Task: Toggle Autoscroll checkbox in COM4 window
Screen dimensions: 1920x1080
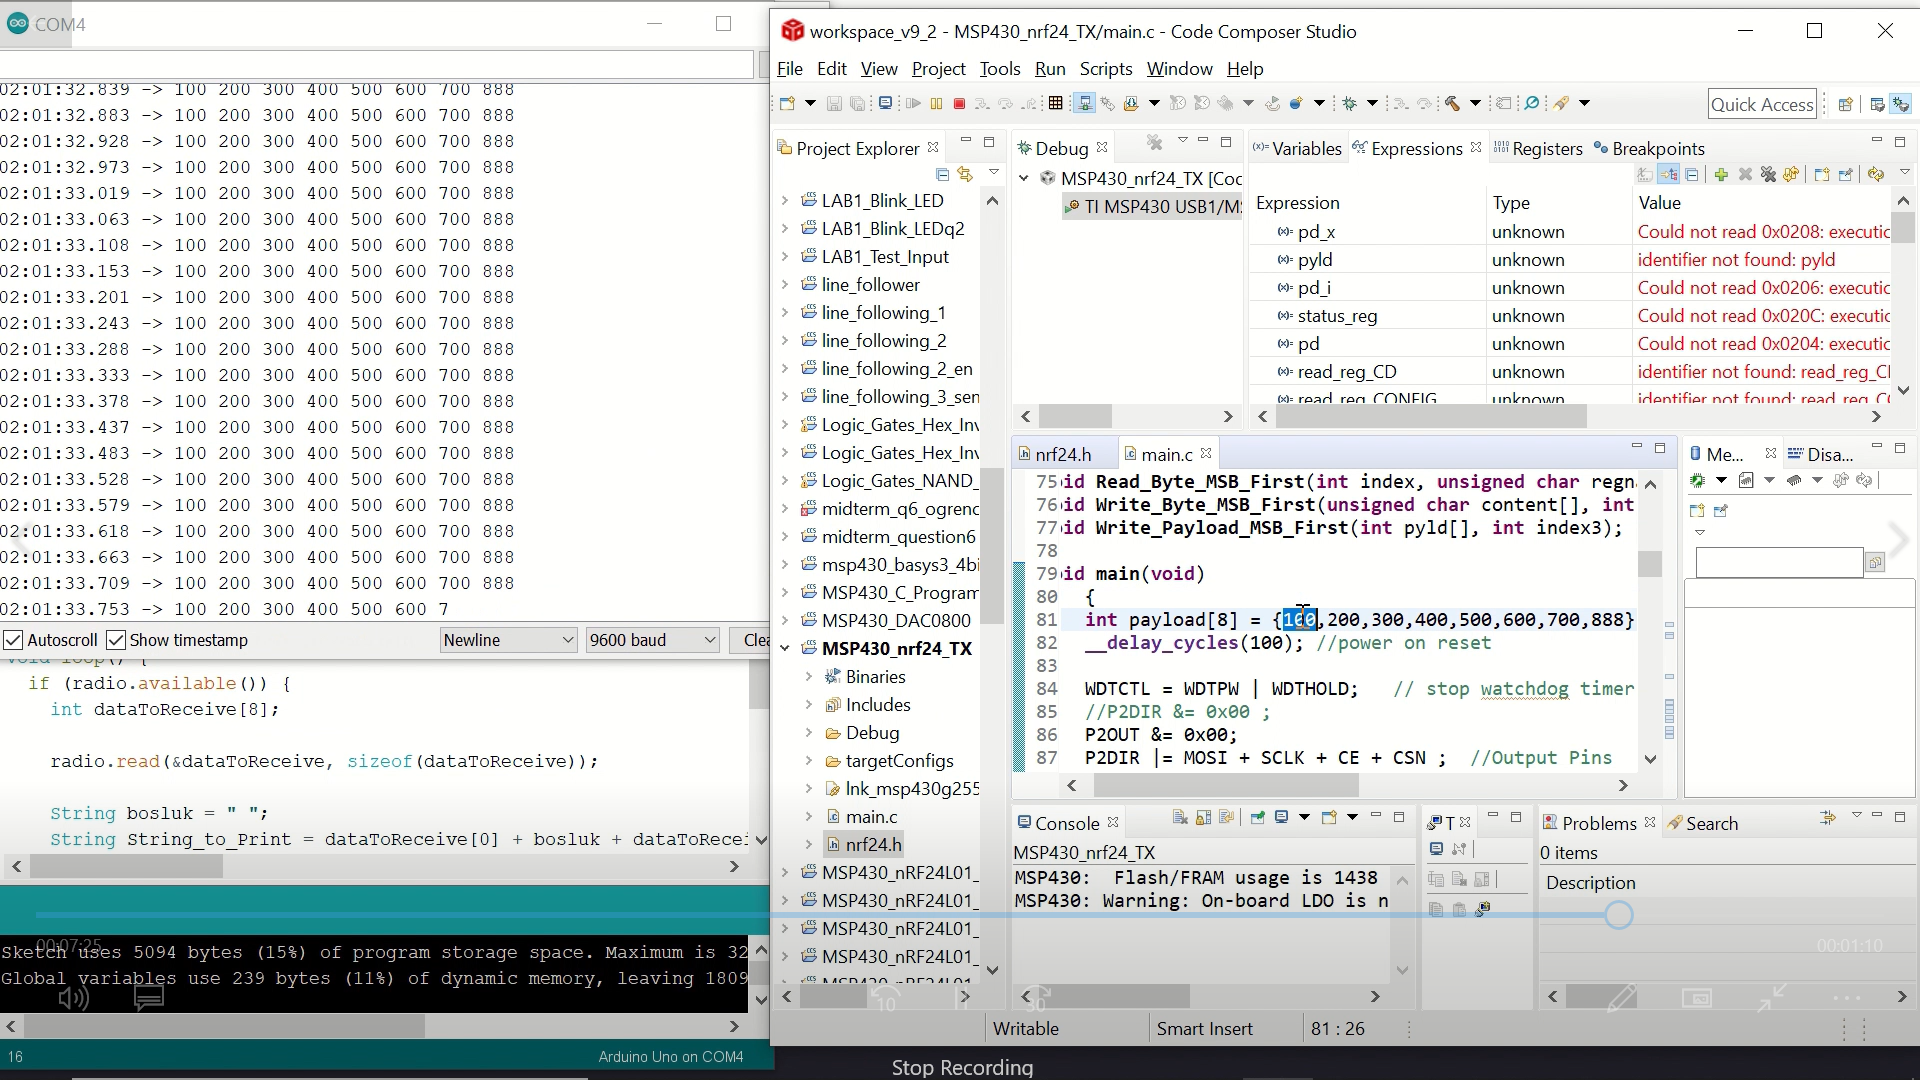Action: click(13, 640)
